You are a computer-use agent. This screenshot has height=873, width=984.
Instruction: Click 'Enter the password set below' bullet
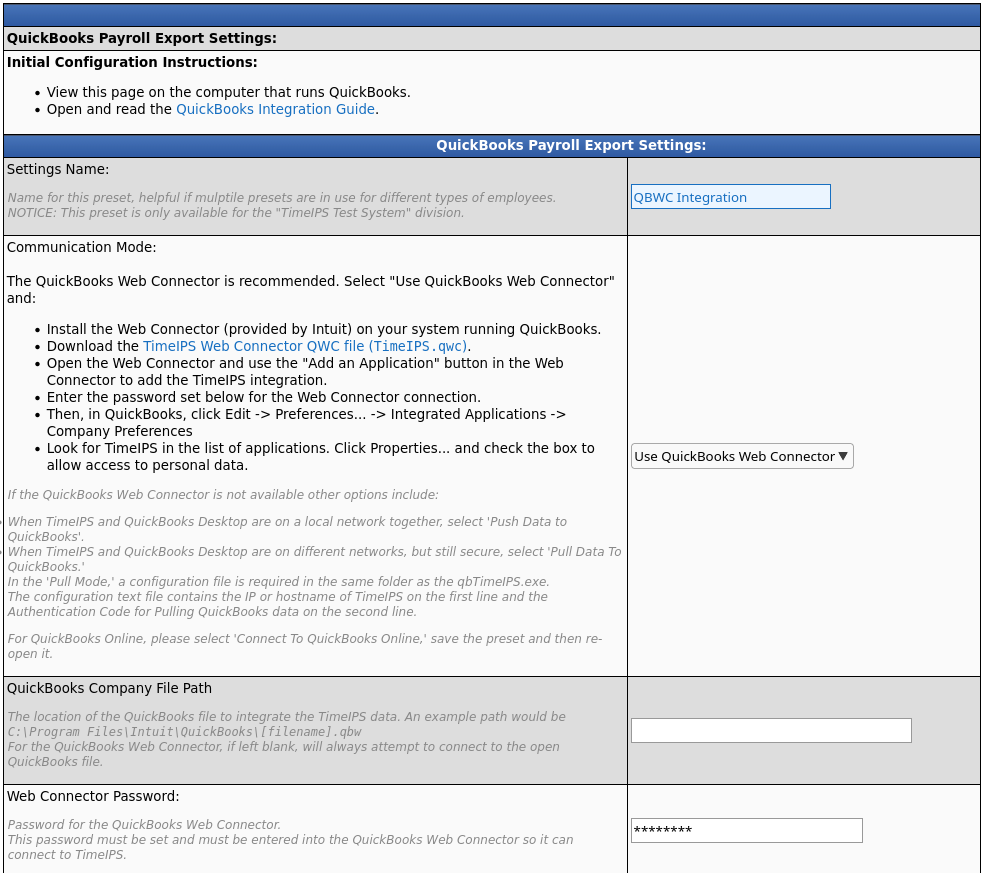264,397
